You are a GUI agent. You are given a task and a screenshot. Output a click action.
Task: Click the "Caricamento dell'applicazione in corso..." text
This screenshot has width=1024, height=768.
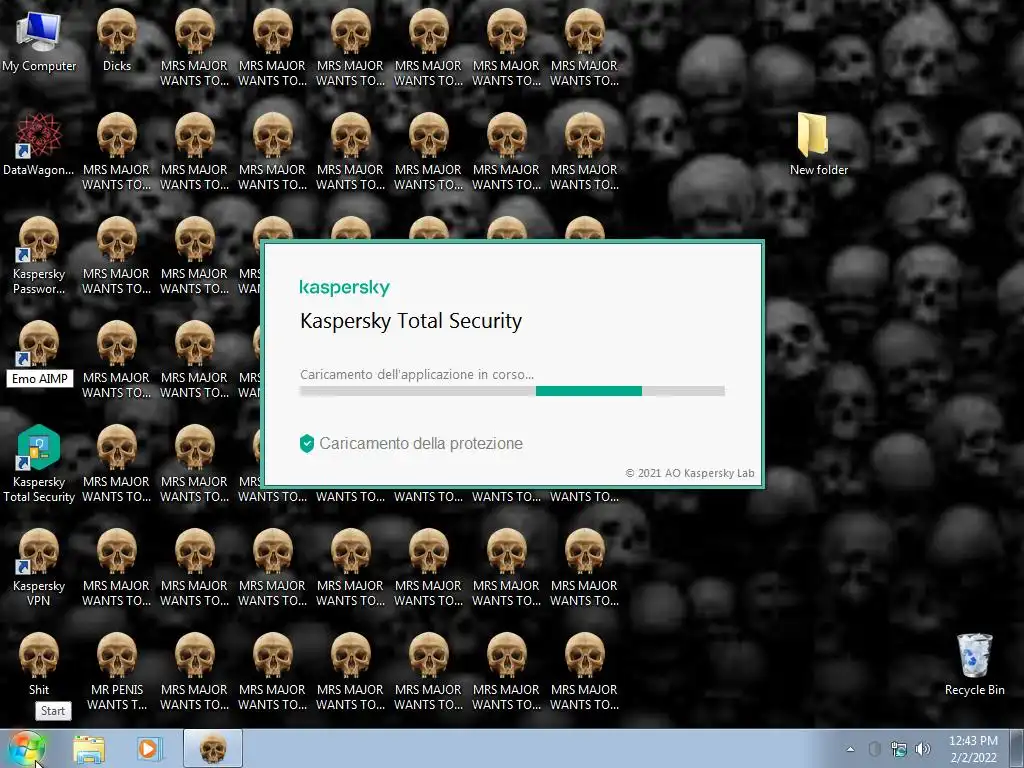click(x=417, y=375)
